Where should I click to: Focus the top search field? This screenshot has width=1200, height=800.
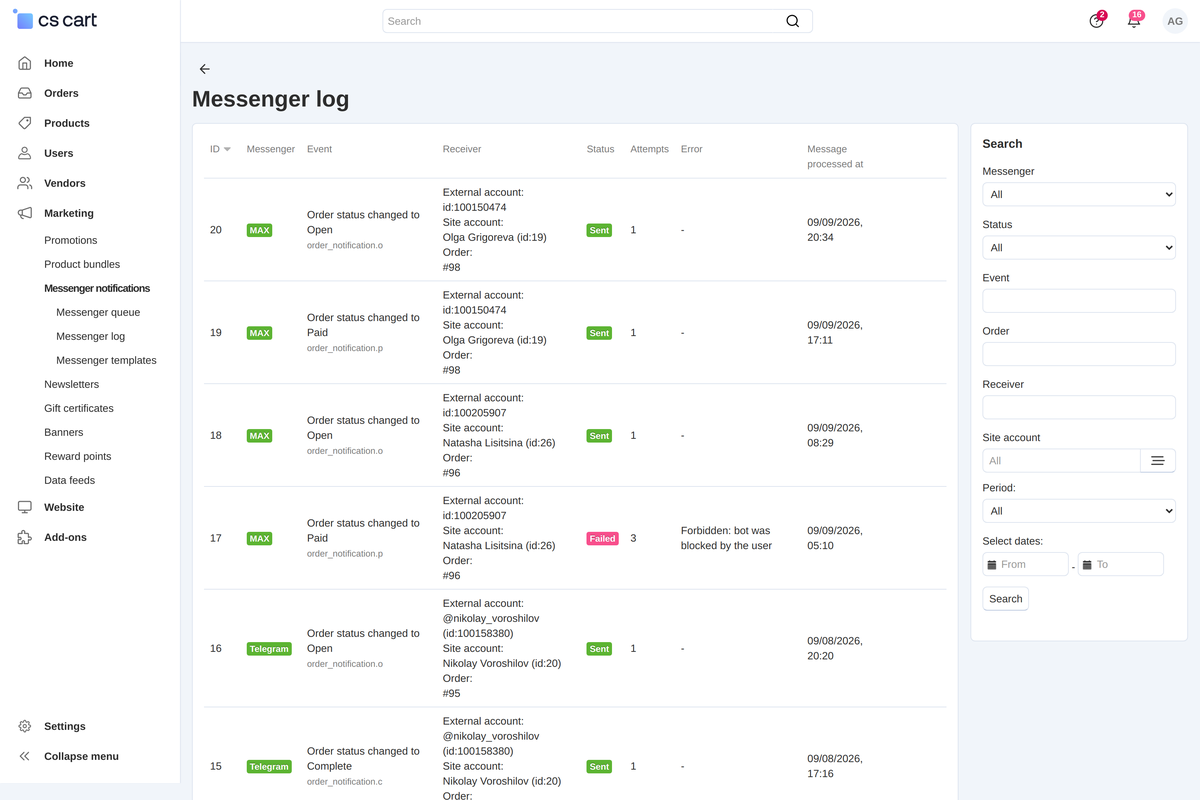tap(597, 21)
